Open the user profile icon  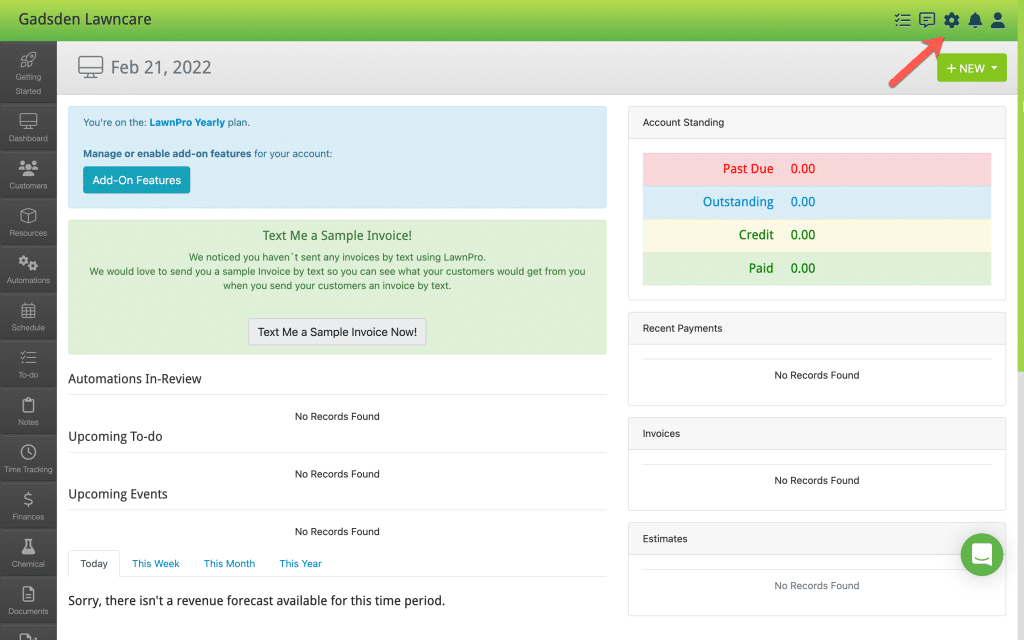tap(998, 20)
